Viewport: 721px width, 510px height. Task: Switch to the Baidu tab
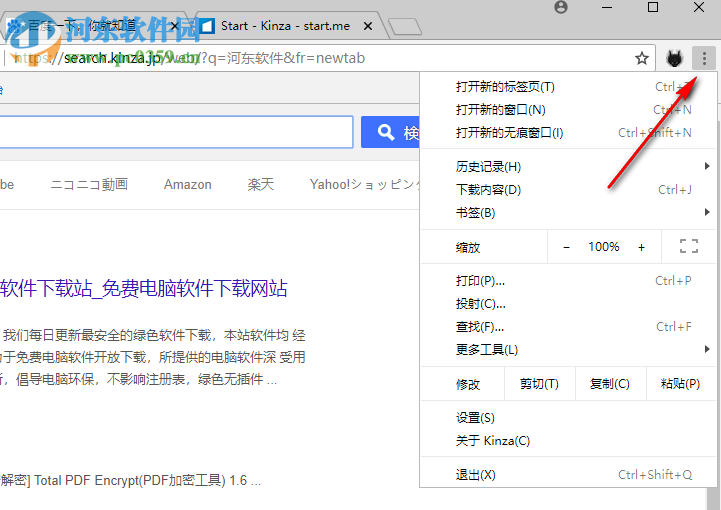[92, 26]
